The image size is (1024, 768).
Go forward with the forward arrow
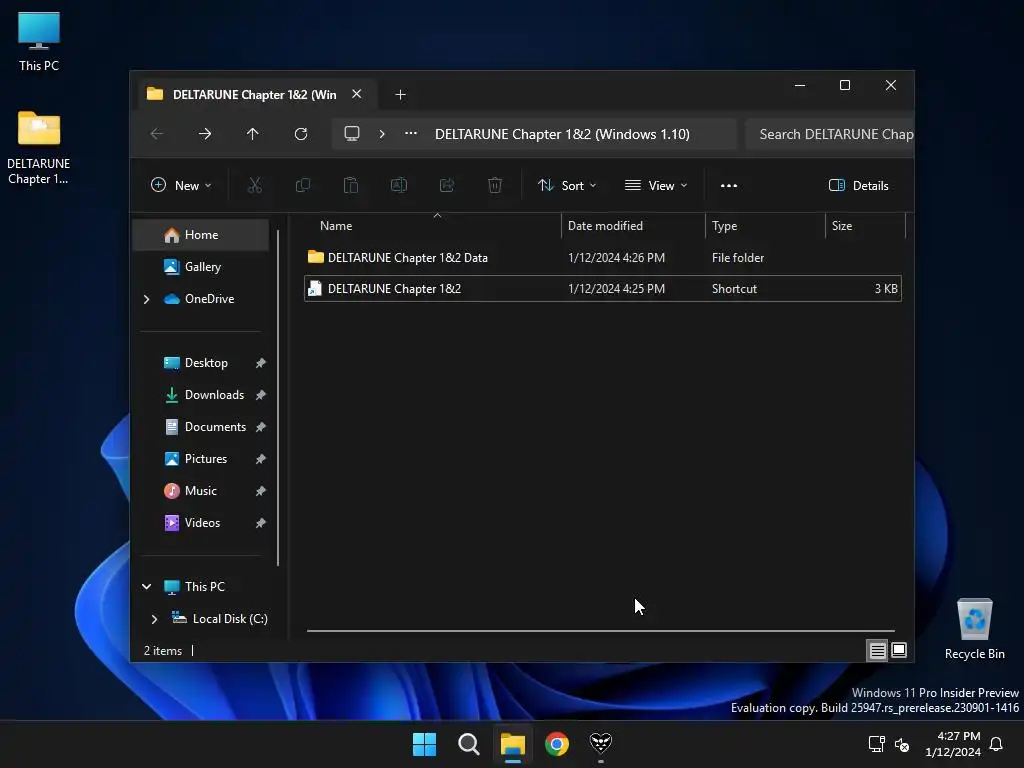205,134
